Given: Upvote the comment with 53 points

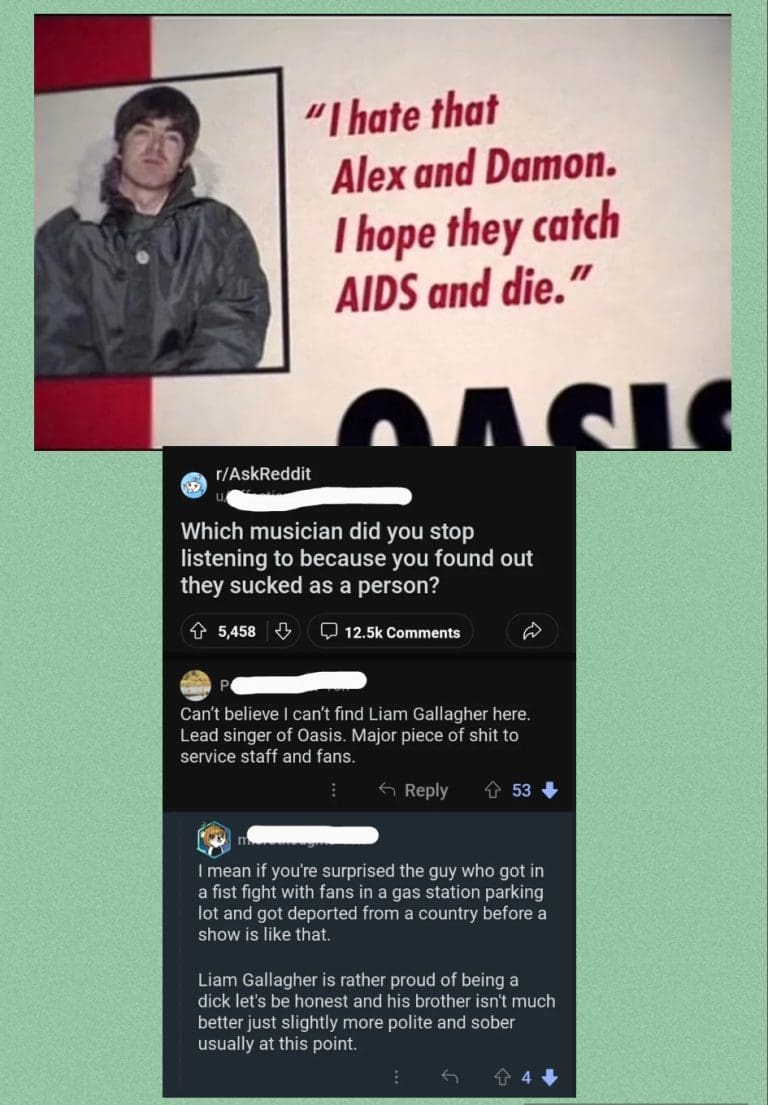Looking at the screenshot, I should [493, 791].
